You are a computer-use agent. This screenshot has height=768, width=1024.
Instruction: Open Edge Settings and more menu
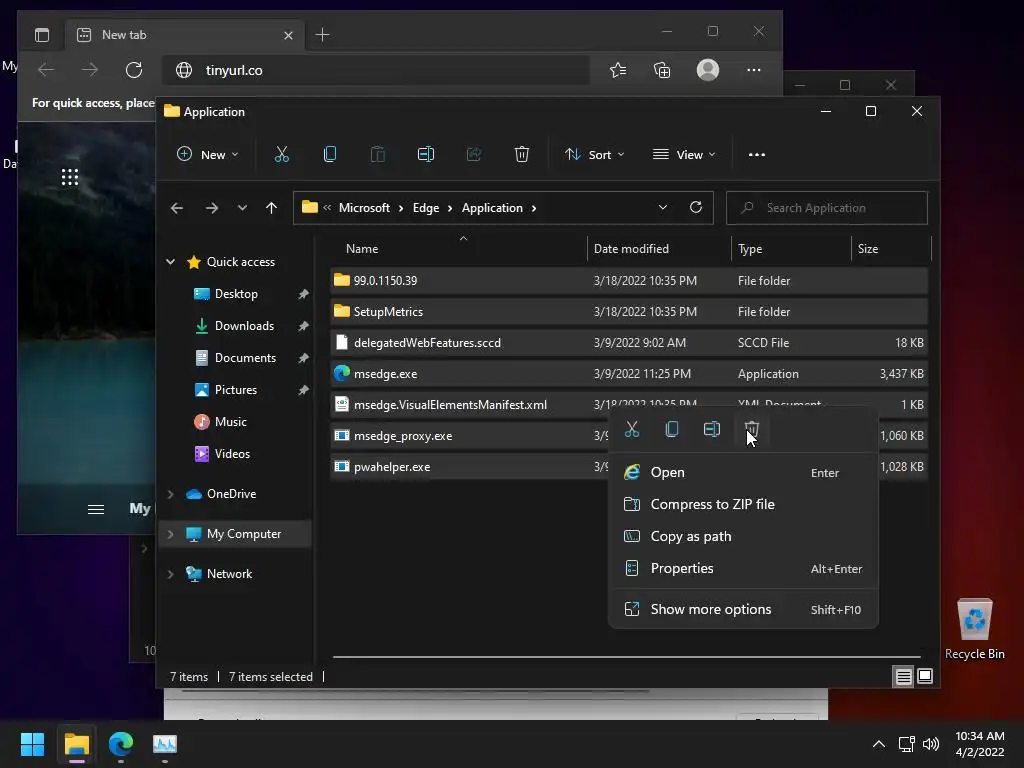click(754, 70)
